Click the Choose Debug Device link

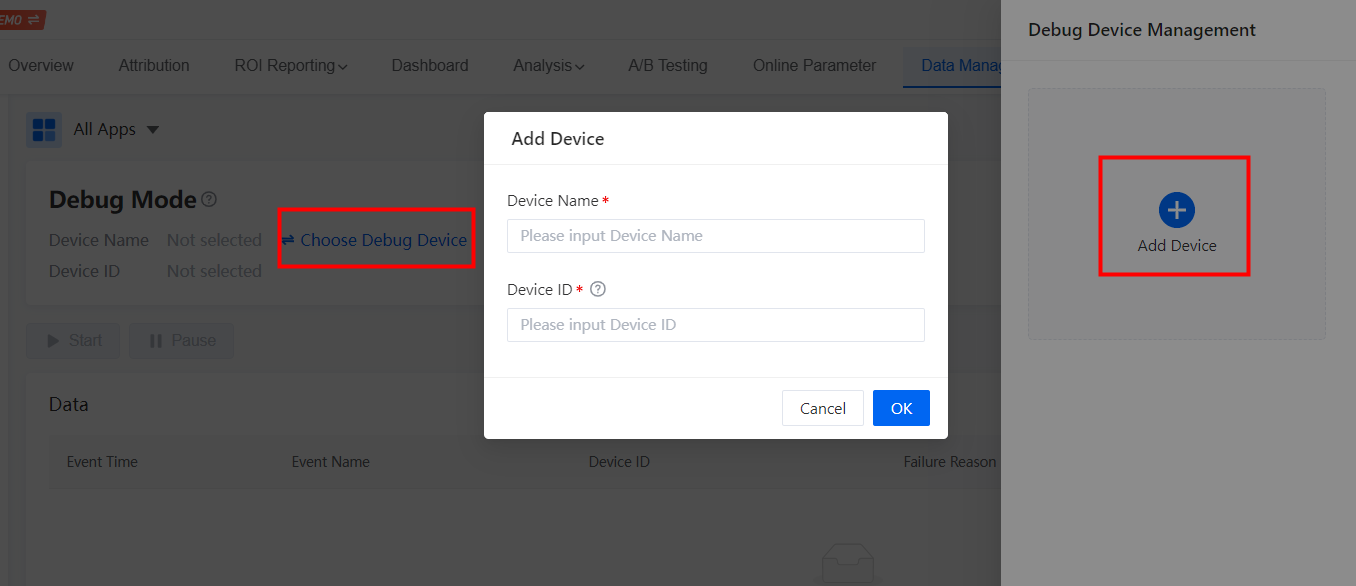pos(384,240)
